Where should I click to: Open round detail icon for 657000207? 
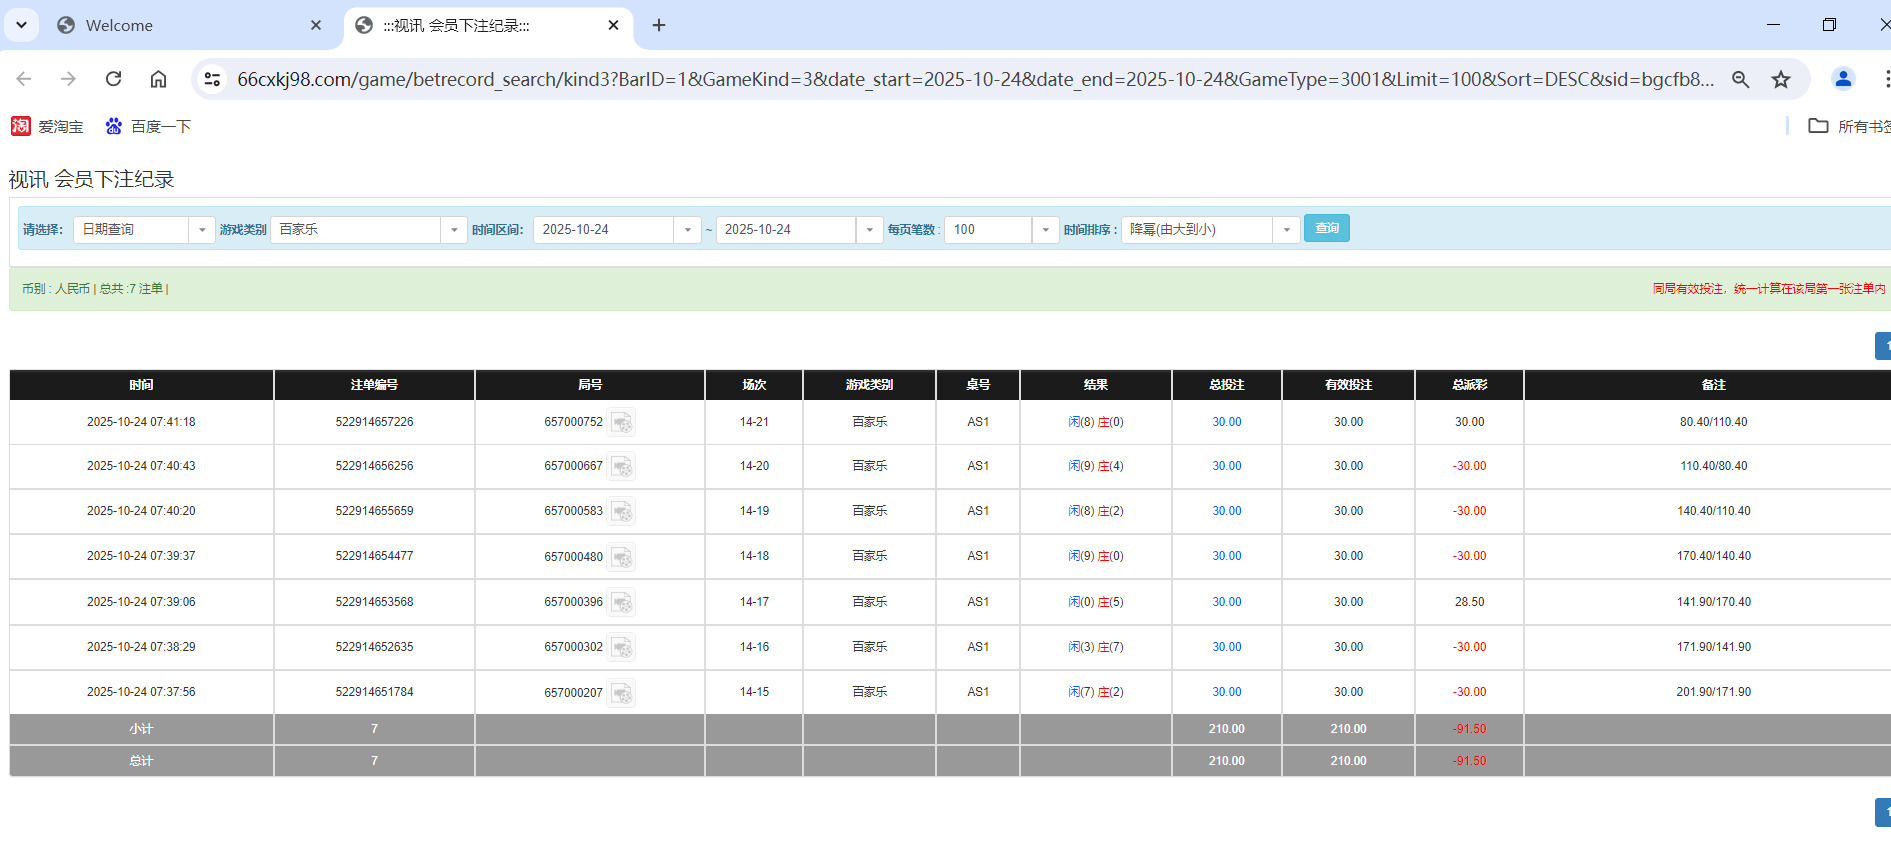[621, 693]
